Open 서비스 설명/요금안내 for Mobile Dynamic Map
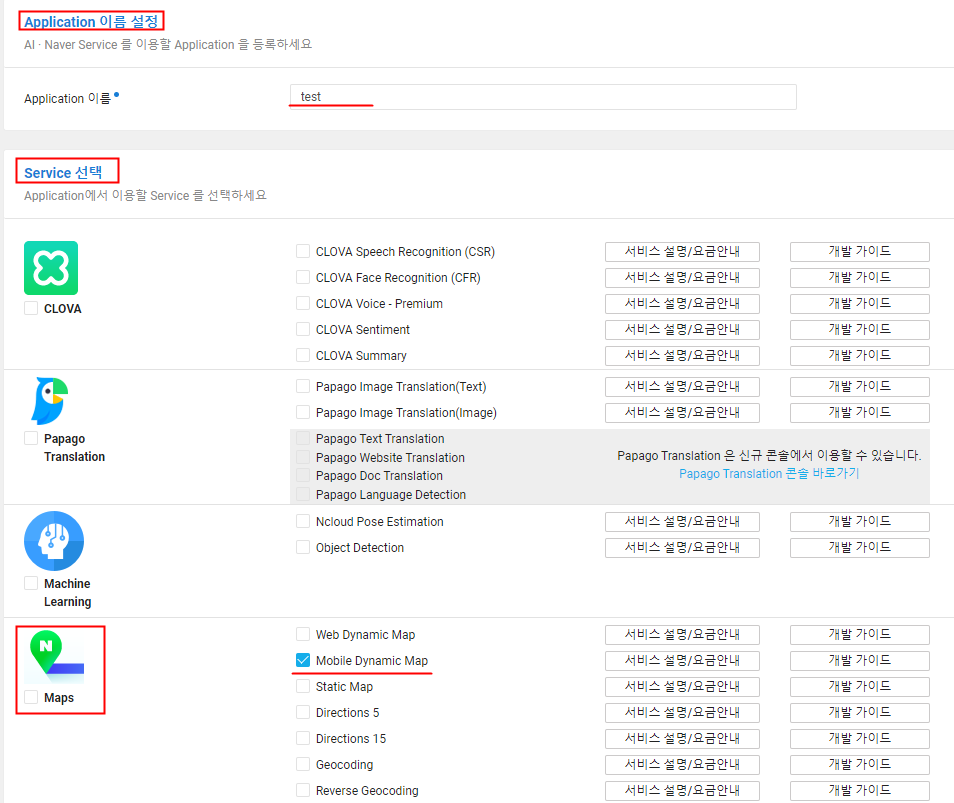Screen dimensions: 954x803 682,660
